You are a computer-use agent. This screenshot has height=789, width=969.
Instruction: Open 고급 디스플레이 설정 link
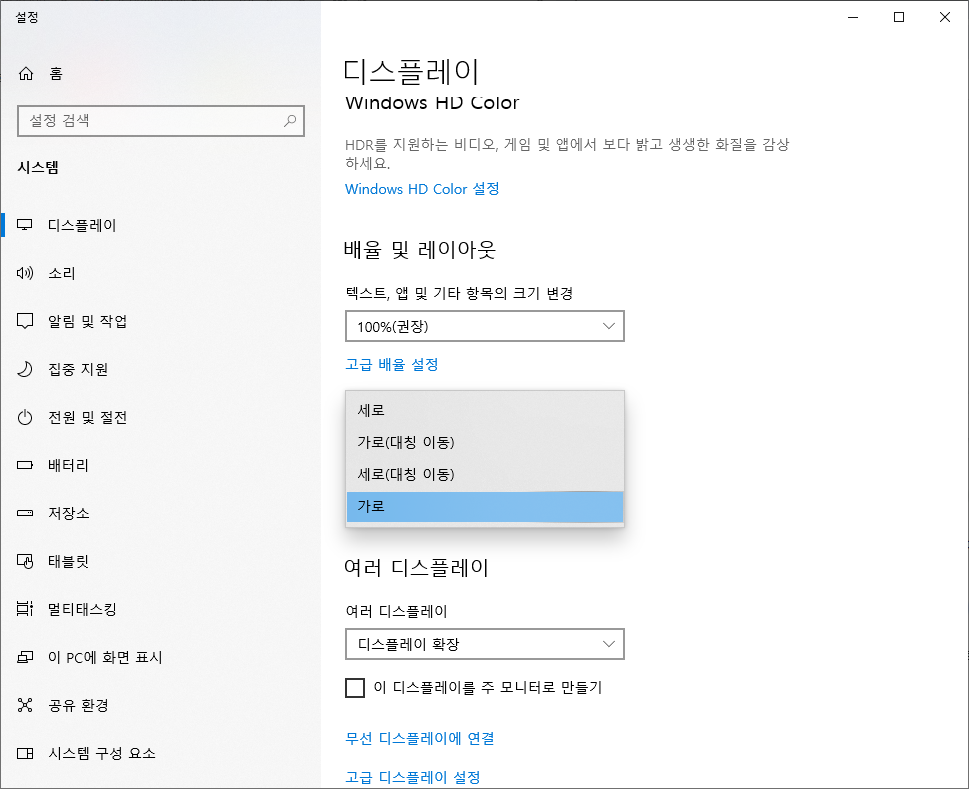[413, 777]
